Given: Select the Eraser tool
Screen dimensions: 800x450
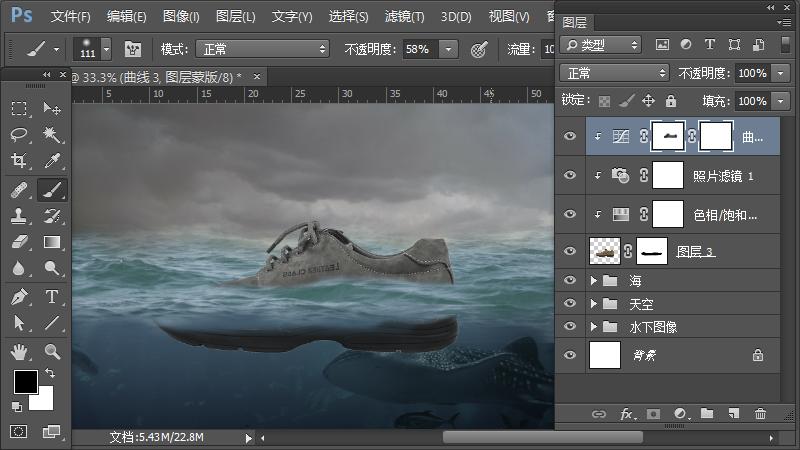Looking at the screenshot, I should click(x=19, y=242).
